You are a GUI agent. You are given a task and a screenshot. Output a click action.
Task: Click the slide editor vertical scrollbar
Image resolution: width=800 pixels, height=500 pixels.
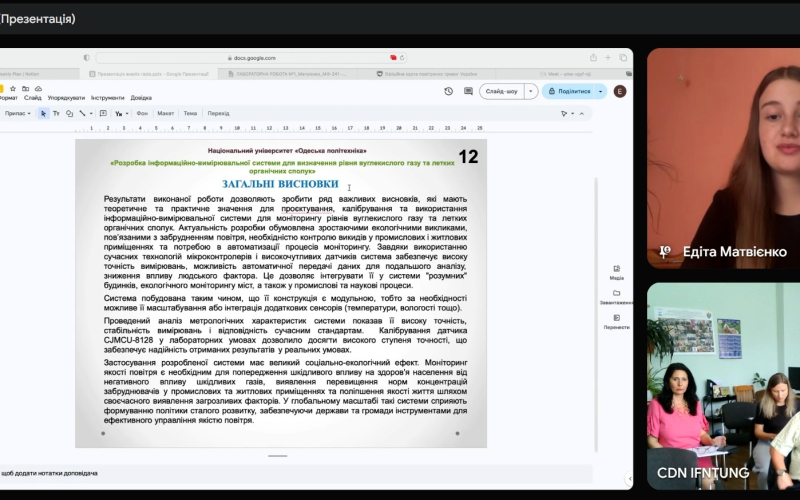pyautogui.click(x=596, y=314)
